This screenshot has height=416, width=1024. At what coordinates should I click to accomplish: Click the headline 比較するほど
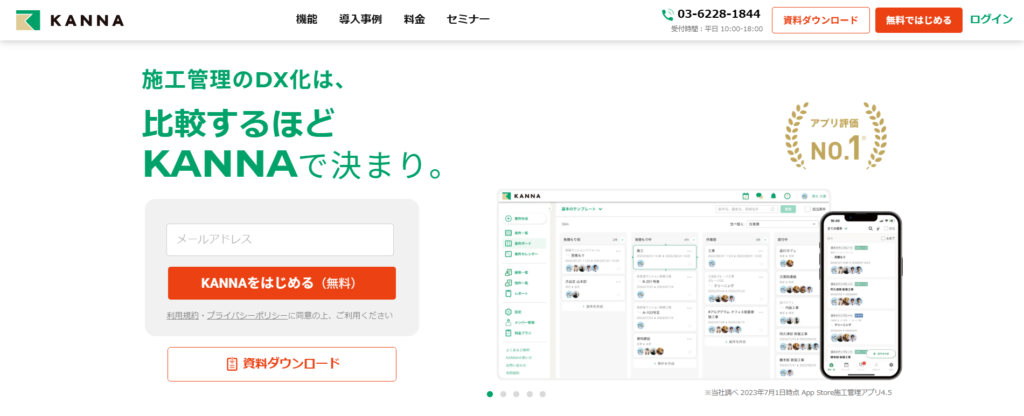tap(238, 123)
